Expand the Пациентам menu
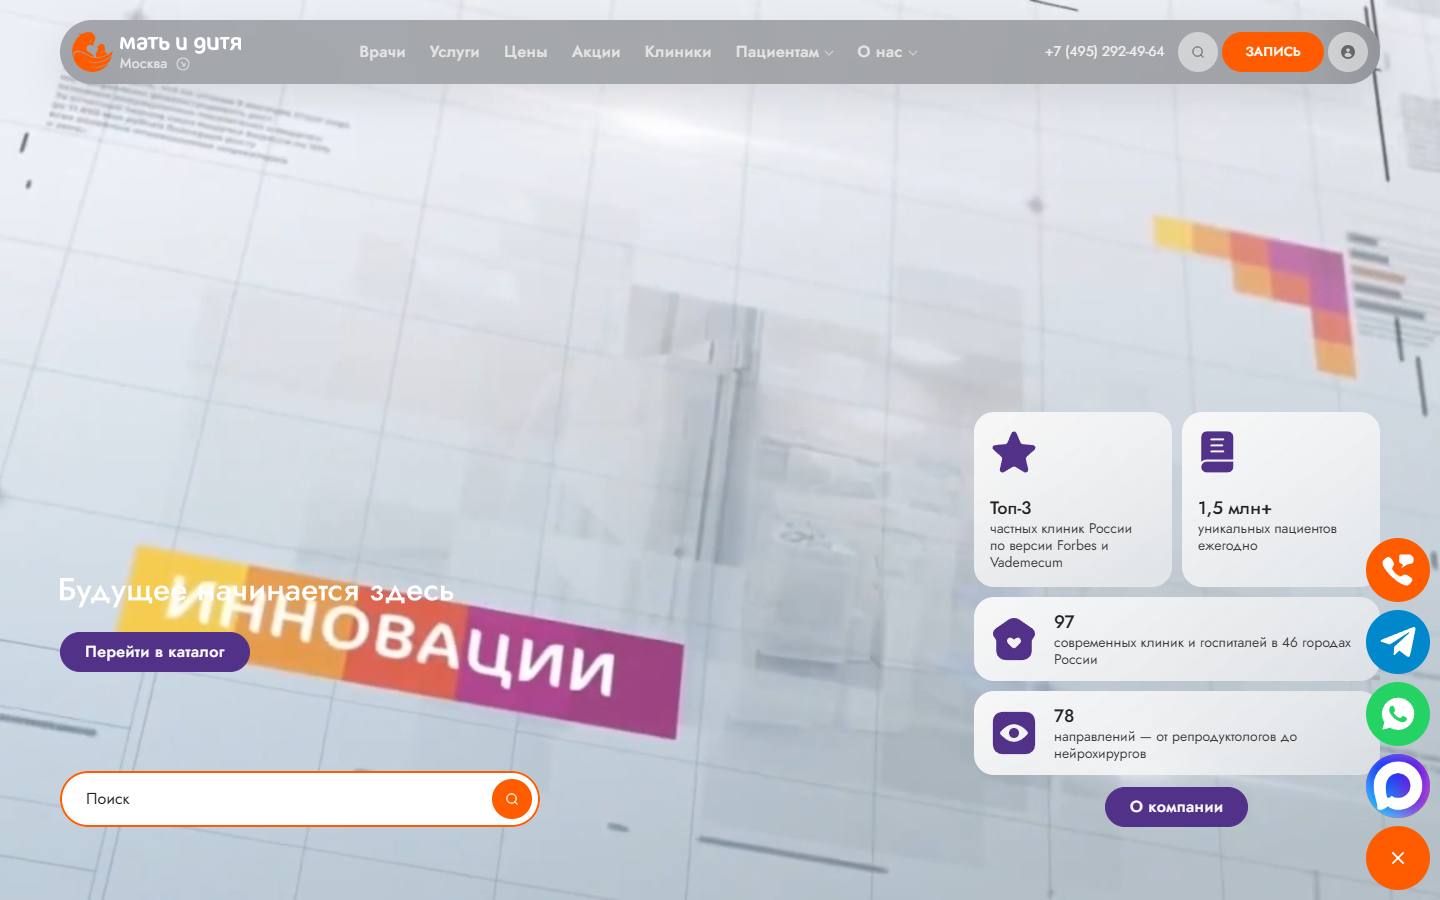 (x=784, y=52)
